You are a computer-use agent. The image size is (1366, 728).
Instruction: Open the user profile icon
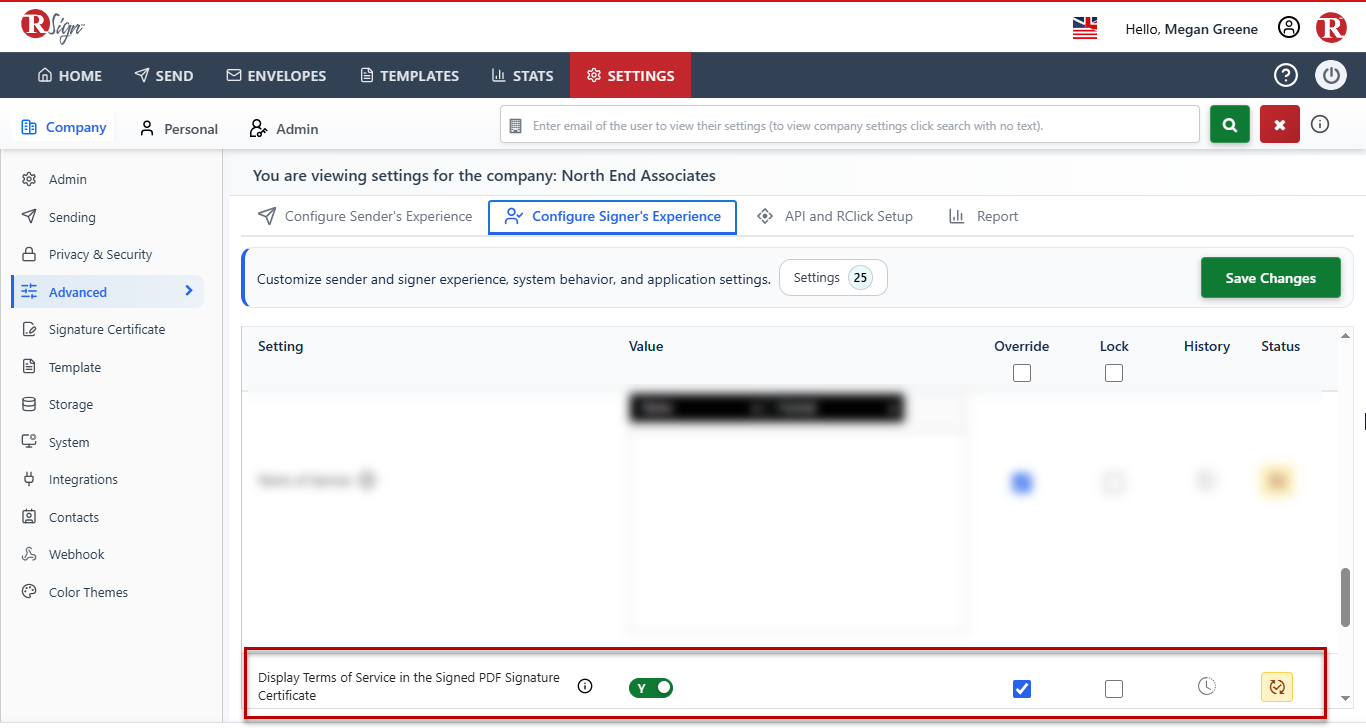[1289, 28]
